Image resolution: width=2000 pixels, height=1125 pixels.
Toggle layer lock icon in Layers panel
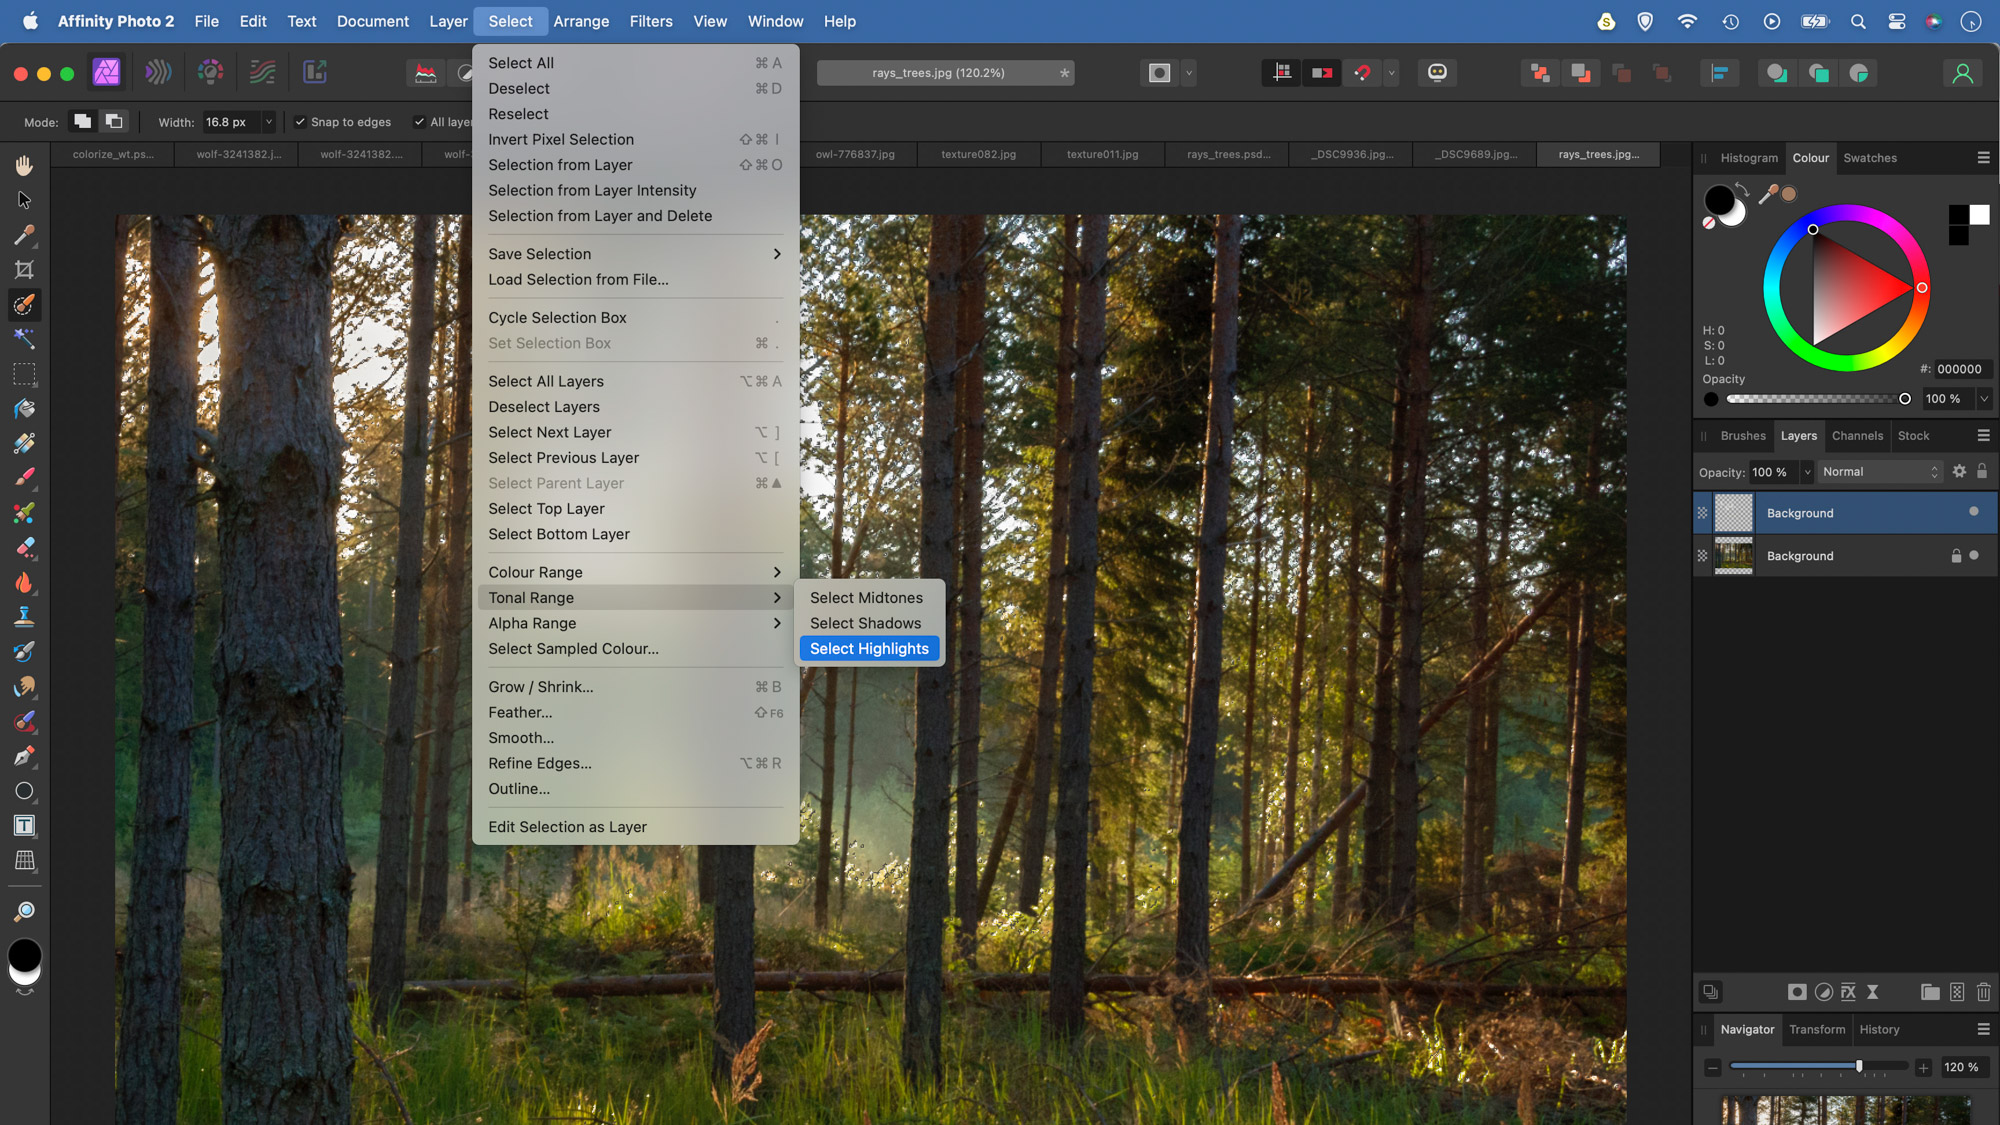[x=1982, y=472]
